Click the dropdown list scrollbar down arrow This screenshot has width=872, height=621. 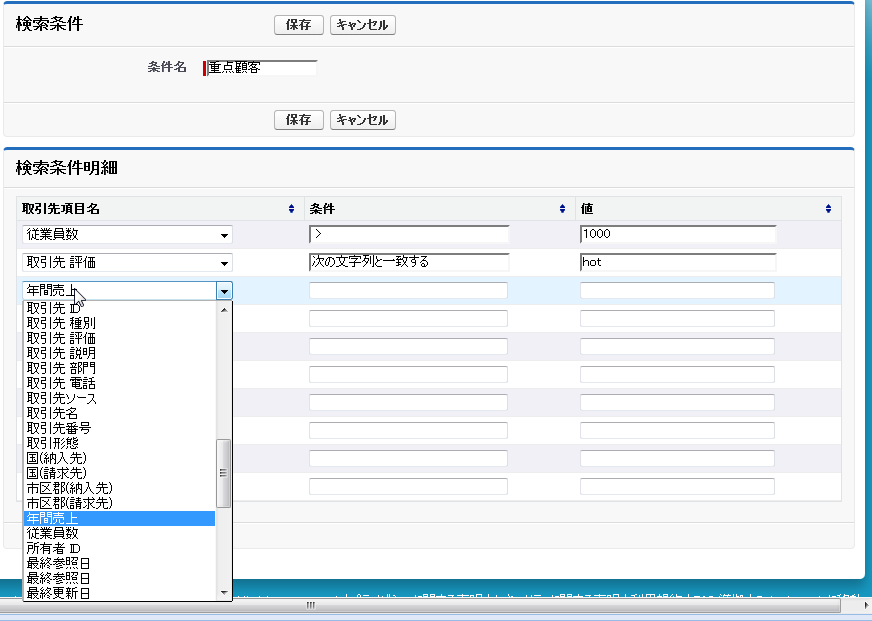pos(224,593)
